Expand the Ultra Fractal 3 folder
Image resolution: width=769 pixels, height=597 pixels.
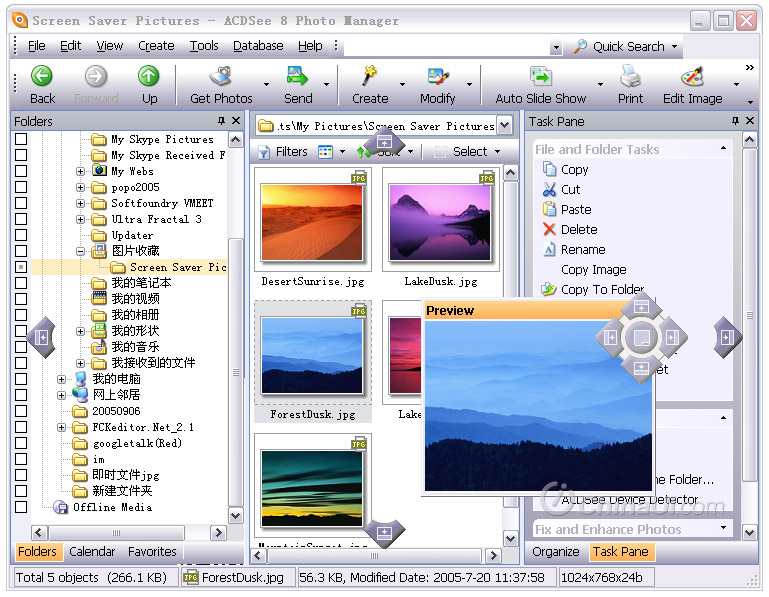click(80, 219)
